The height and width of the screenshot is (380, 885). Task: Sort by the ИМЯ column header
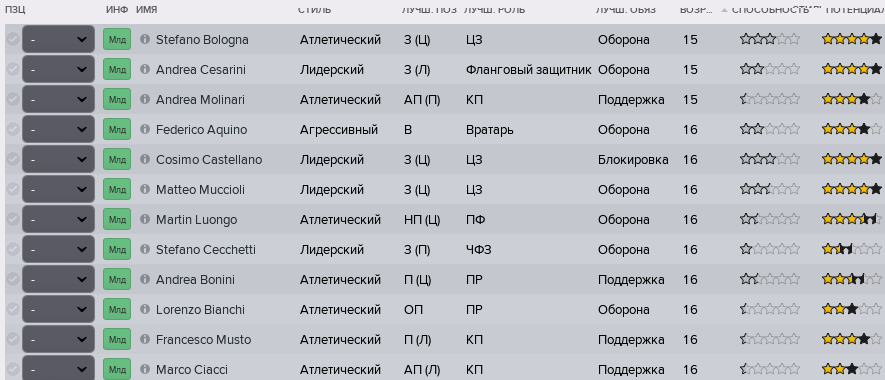tap(147, 10)
